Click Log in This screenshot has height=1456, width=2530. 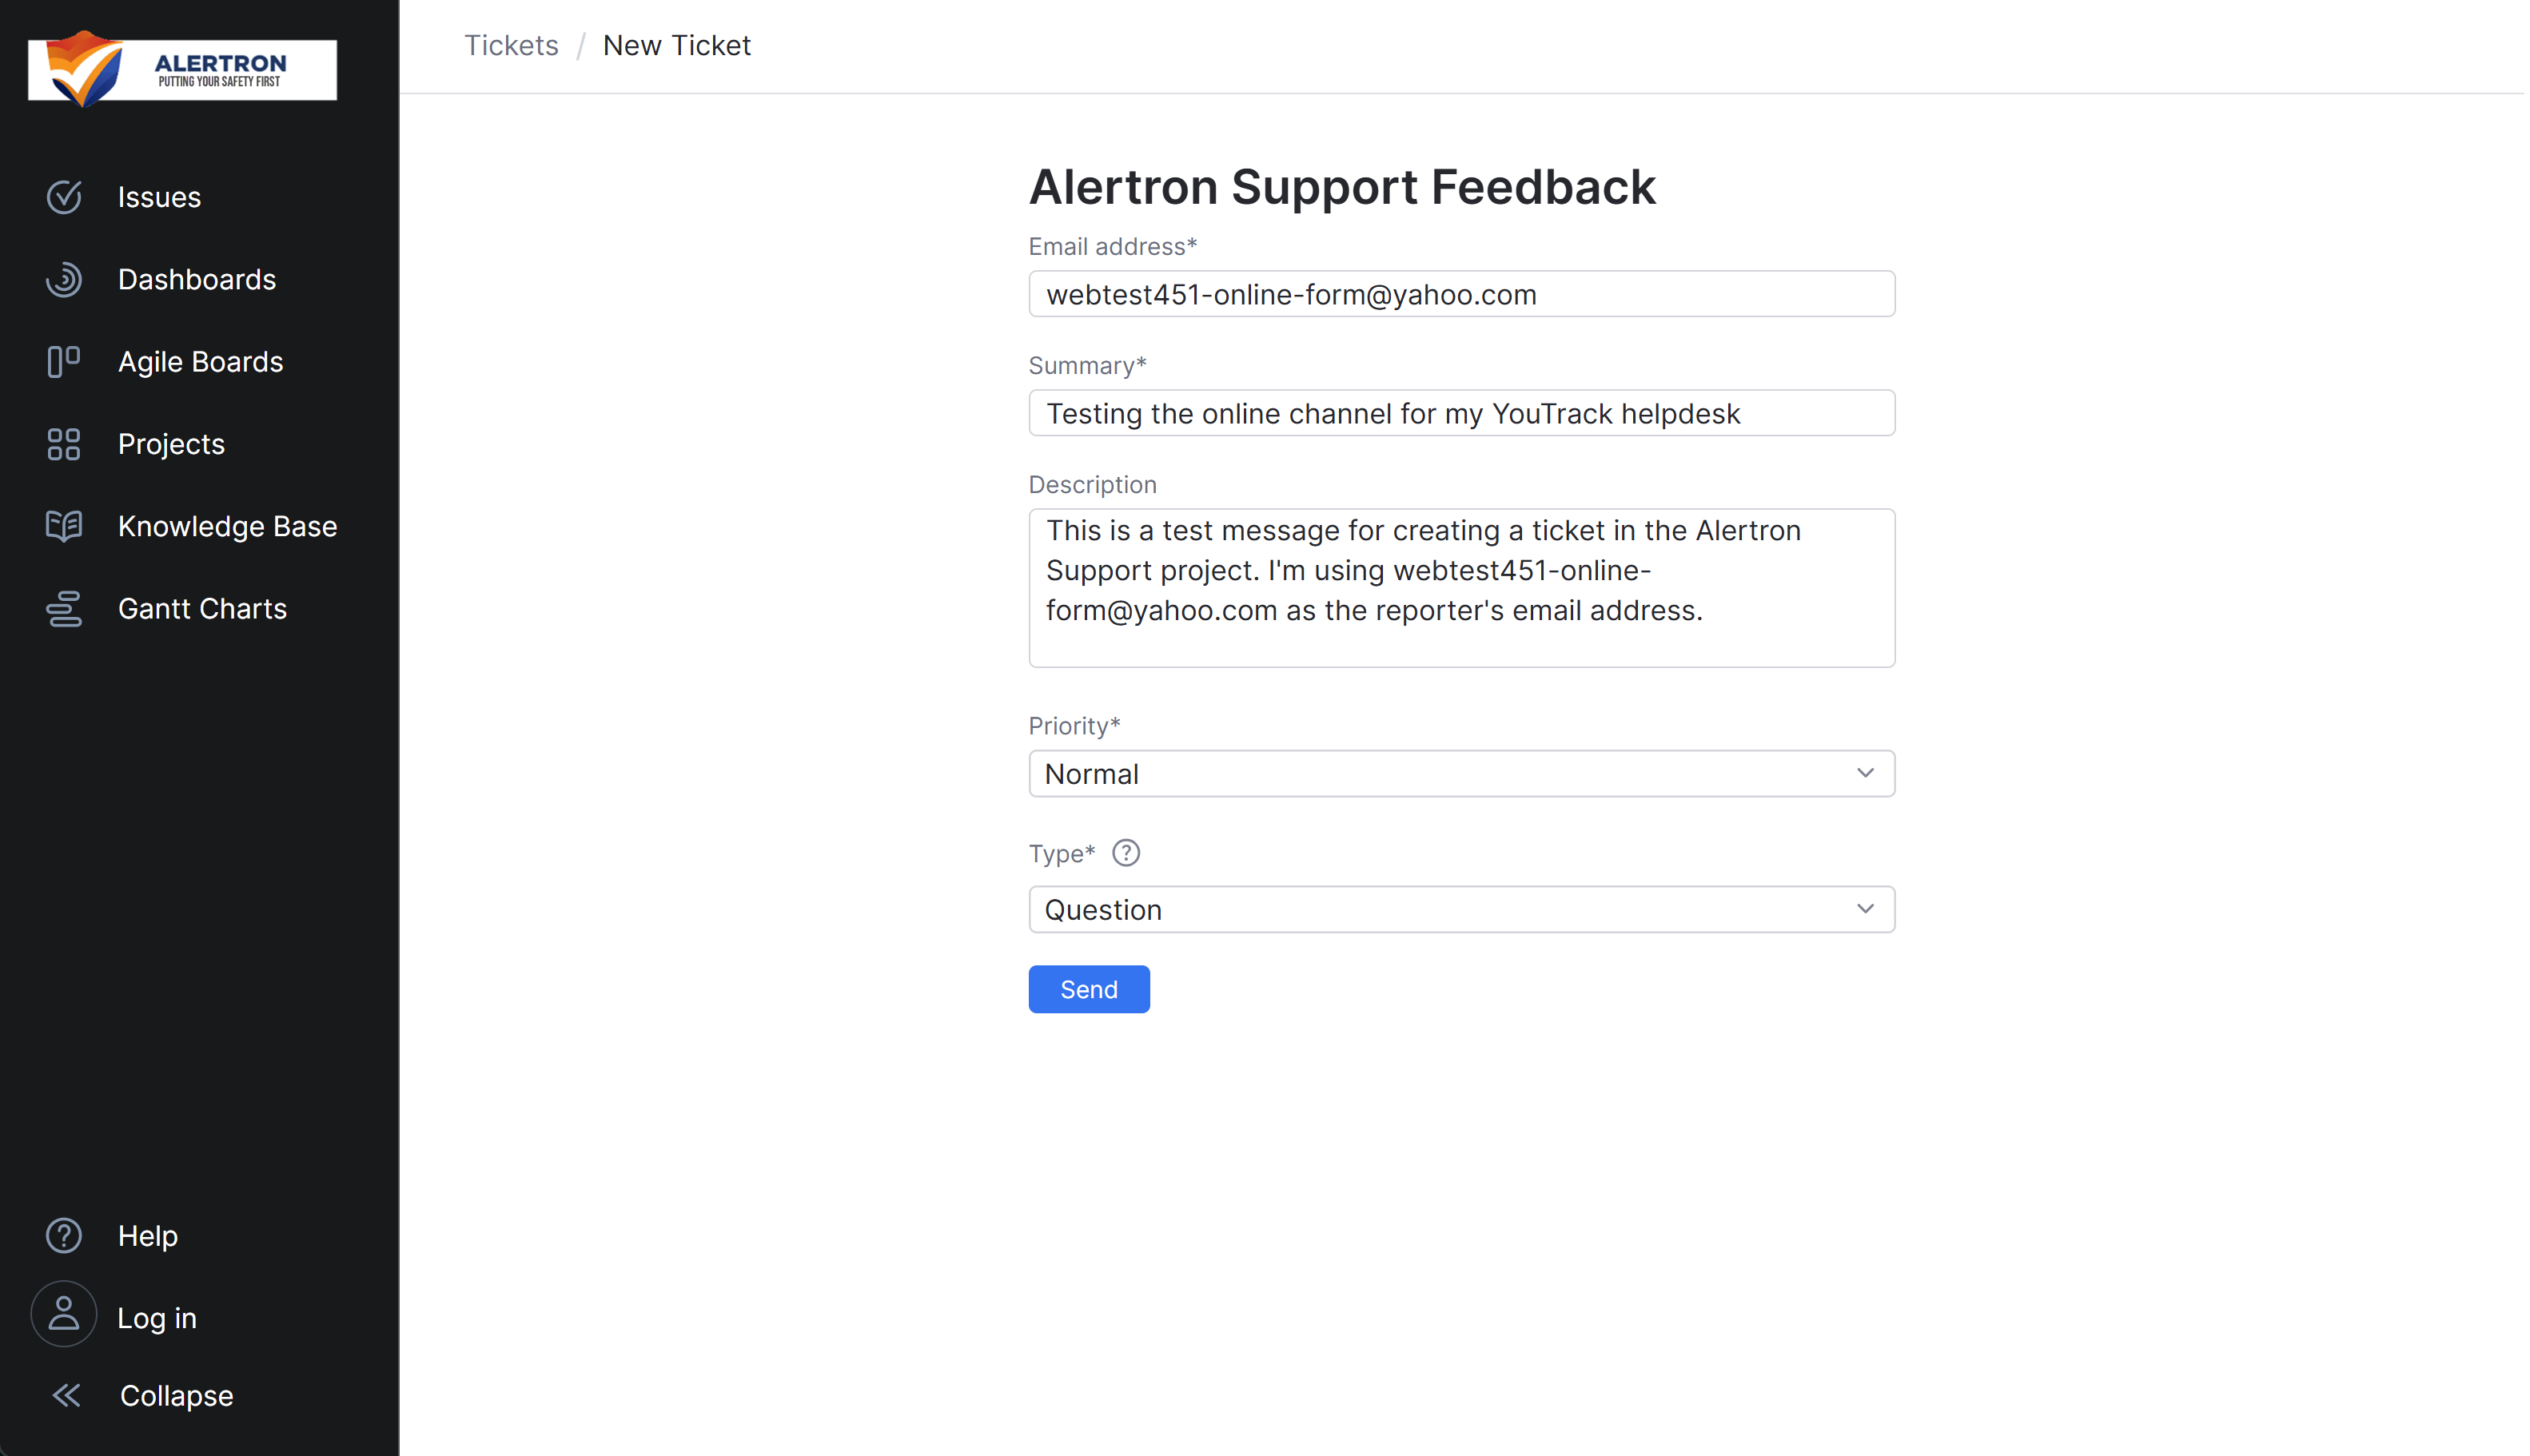(156, 1317)
